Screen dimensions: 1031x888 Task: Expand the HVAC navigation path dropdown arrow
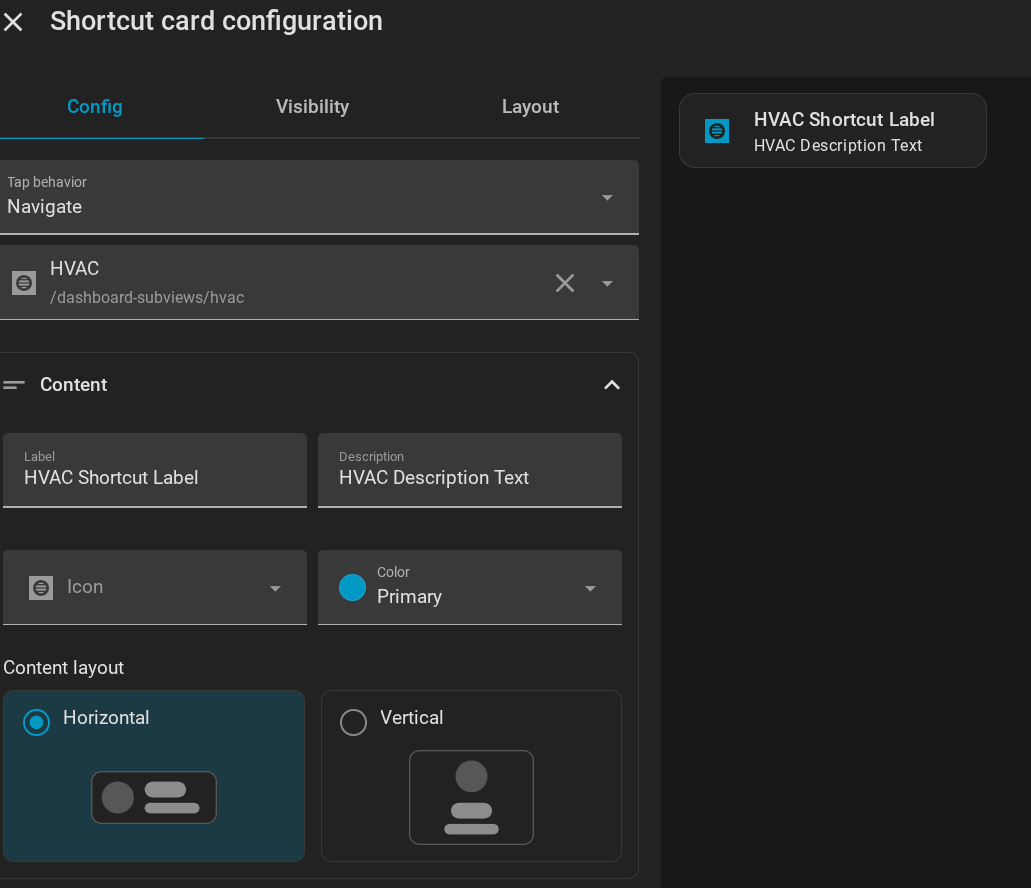click(607, 284)
